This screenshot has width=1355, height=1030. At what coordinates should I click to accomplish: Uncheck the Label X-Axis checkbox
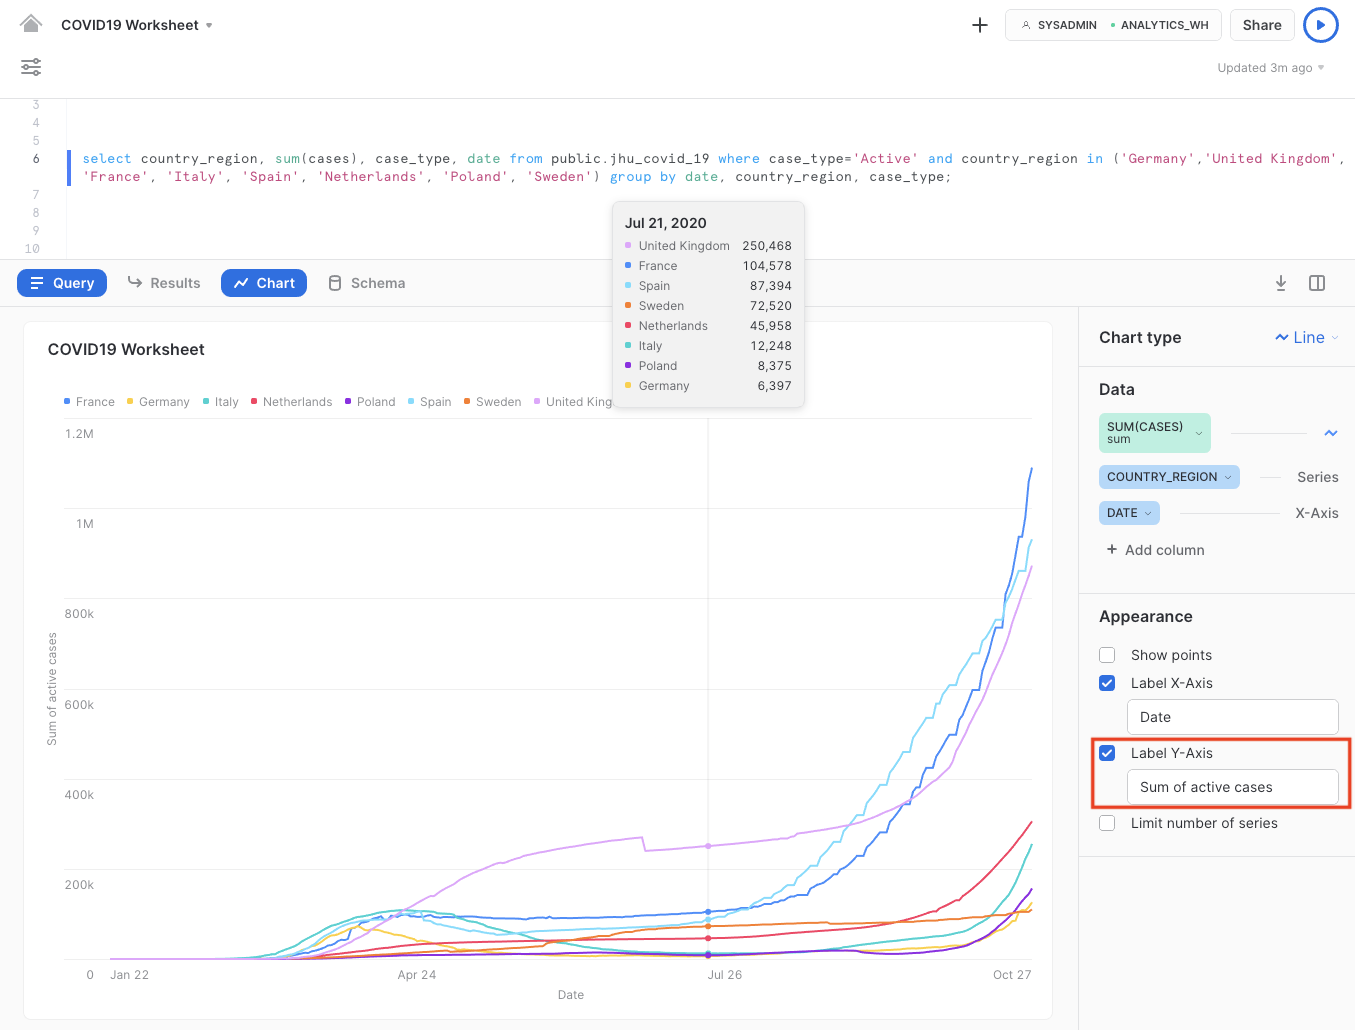[1107, 683]
